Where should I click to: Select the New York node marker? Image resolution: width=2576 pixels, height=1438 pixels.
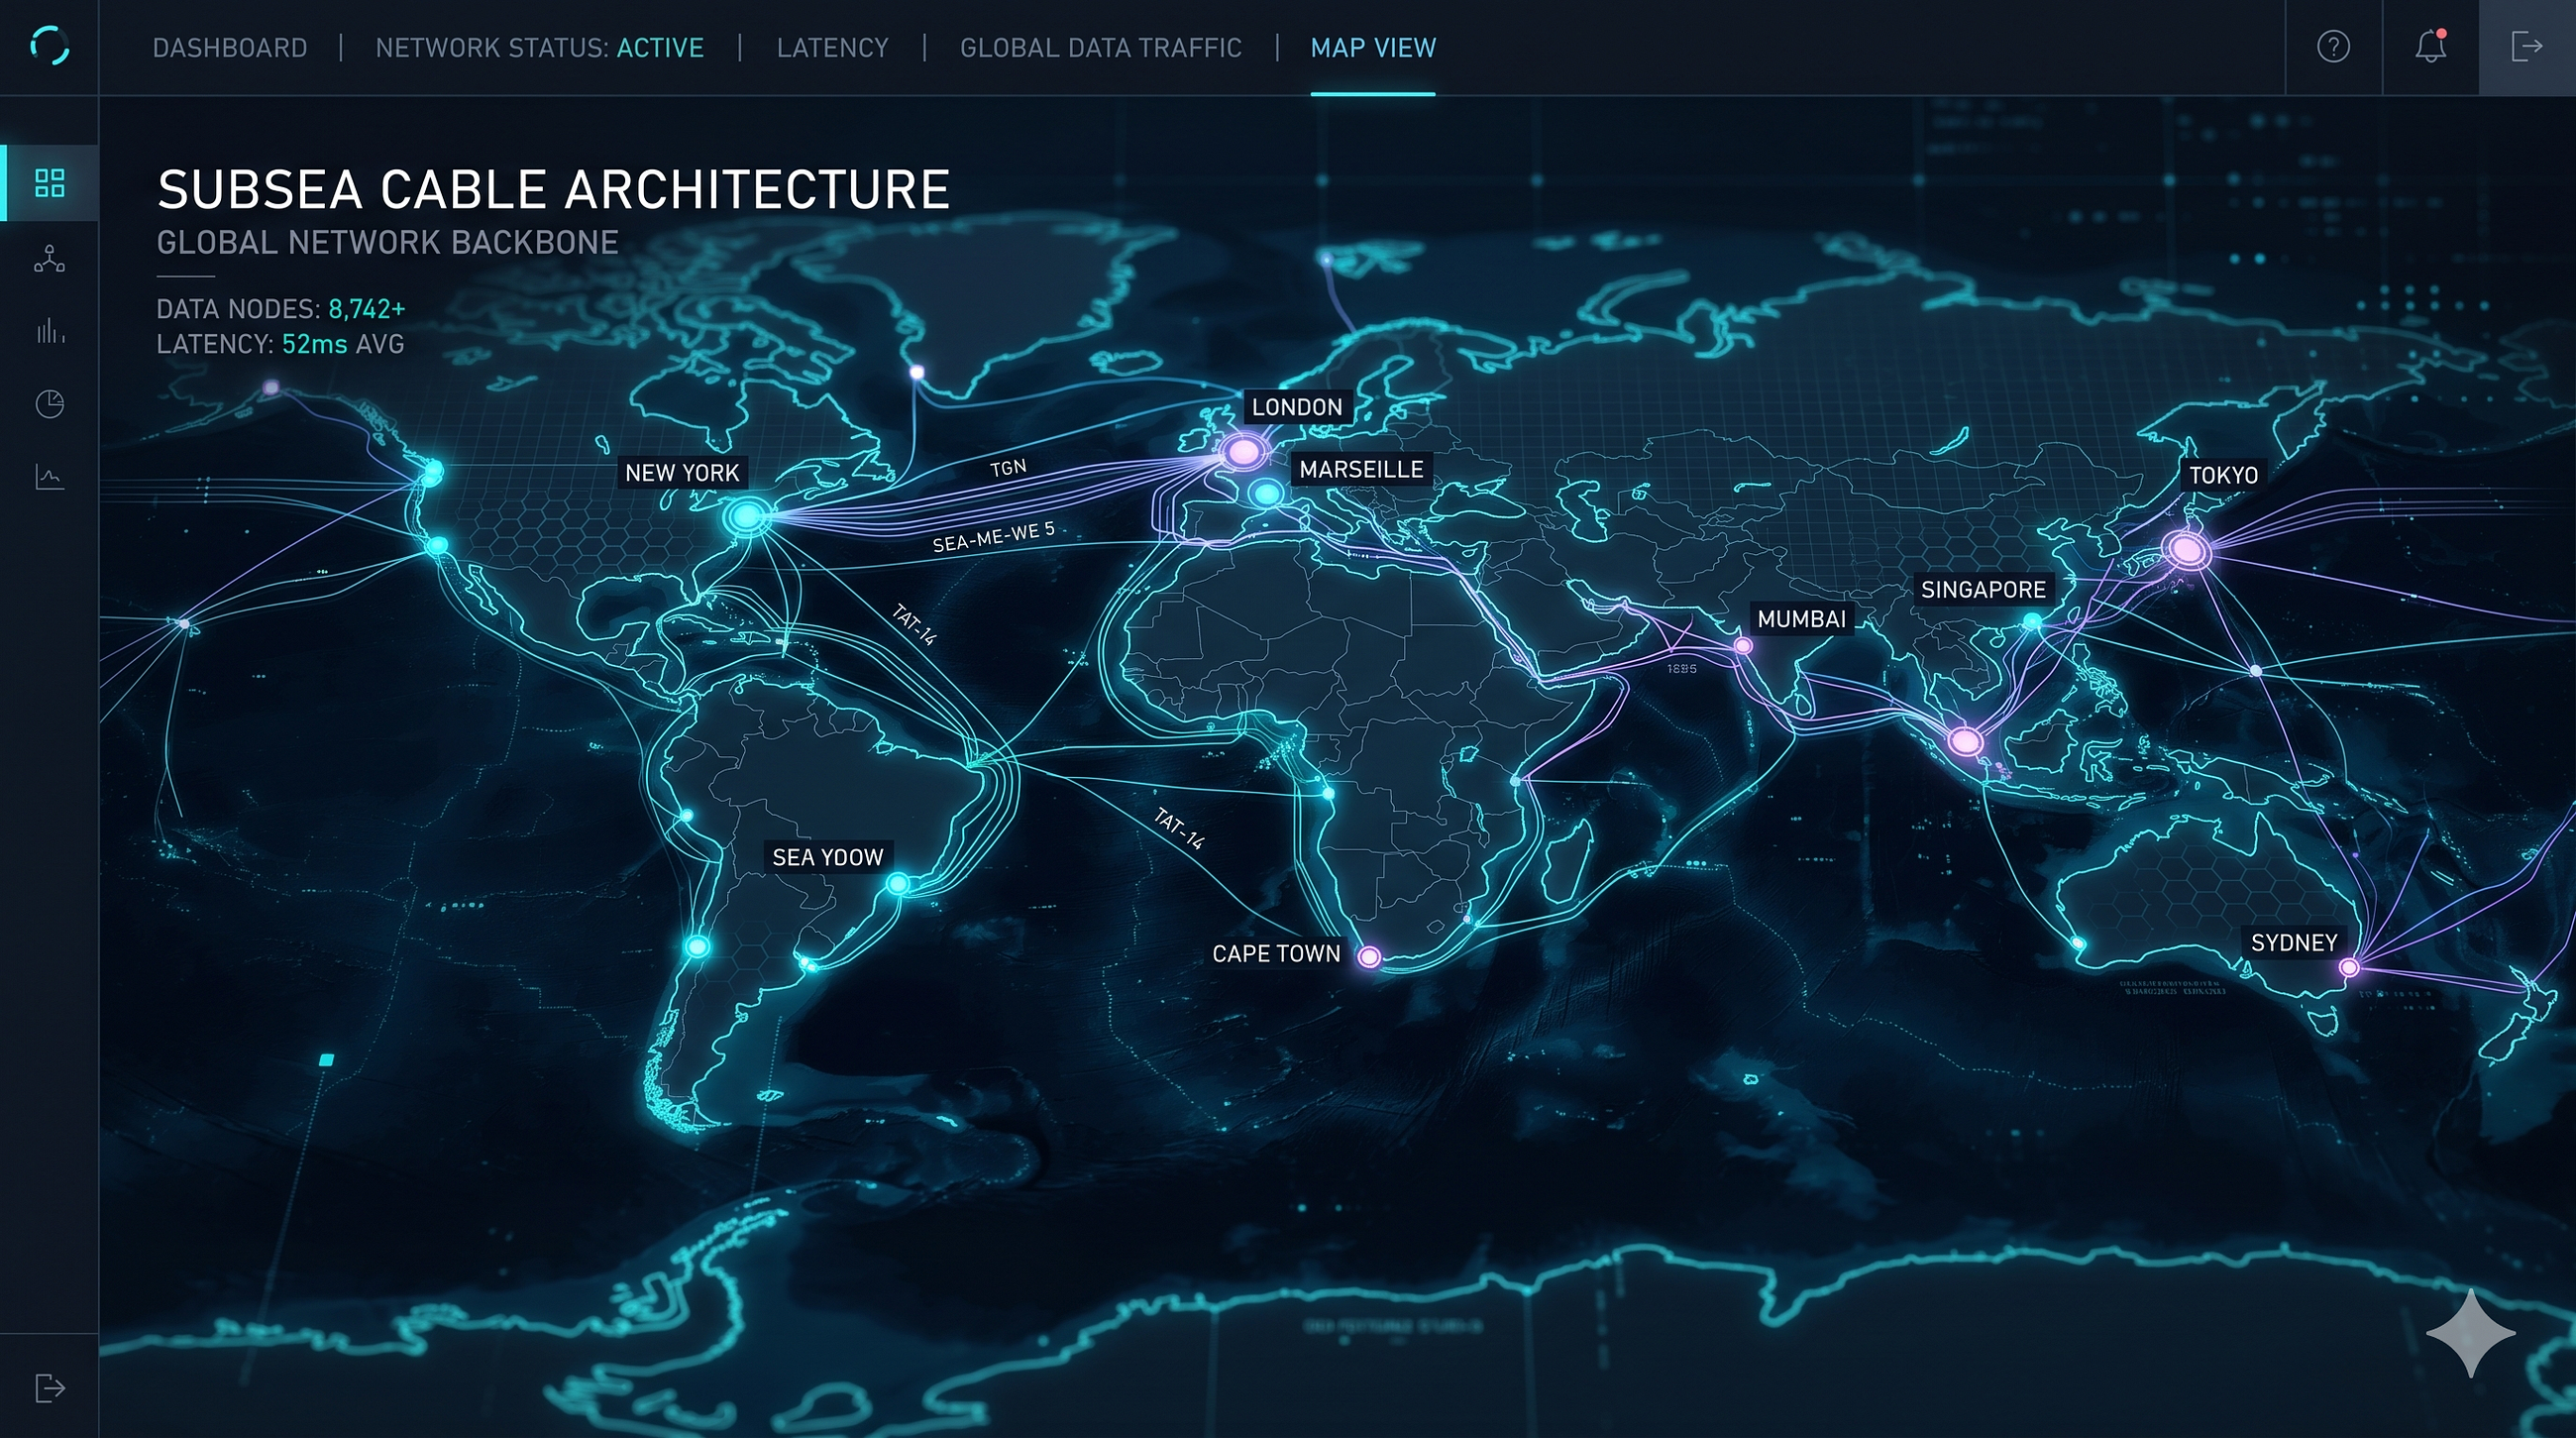tap(746, 516)
